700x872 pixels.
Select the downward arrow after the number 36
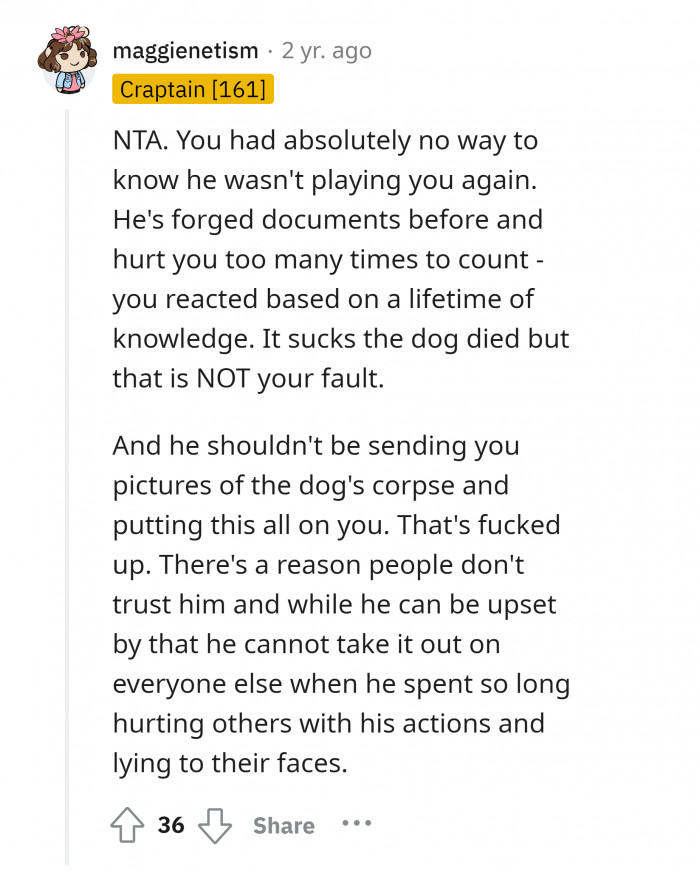[x=216, y=825]
